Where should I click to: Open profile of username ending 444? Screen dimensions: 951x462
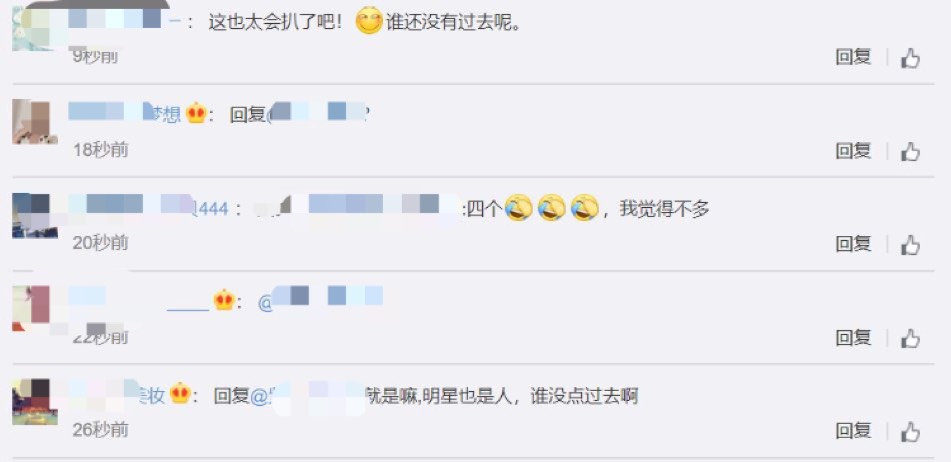(x=149, y=208)
